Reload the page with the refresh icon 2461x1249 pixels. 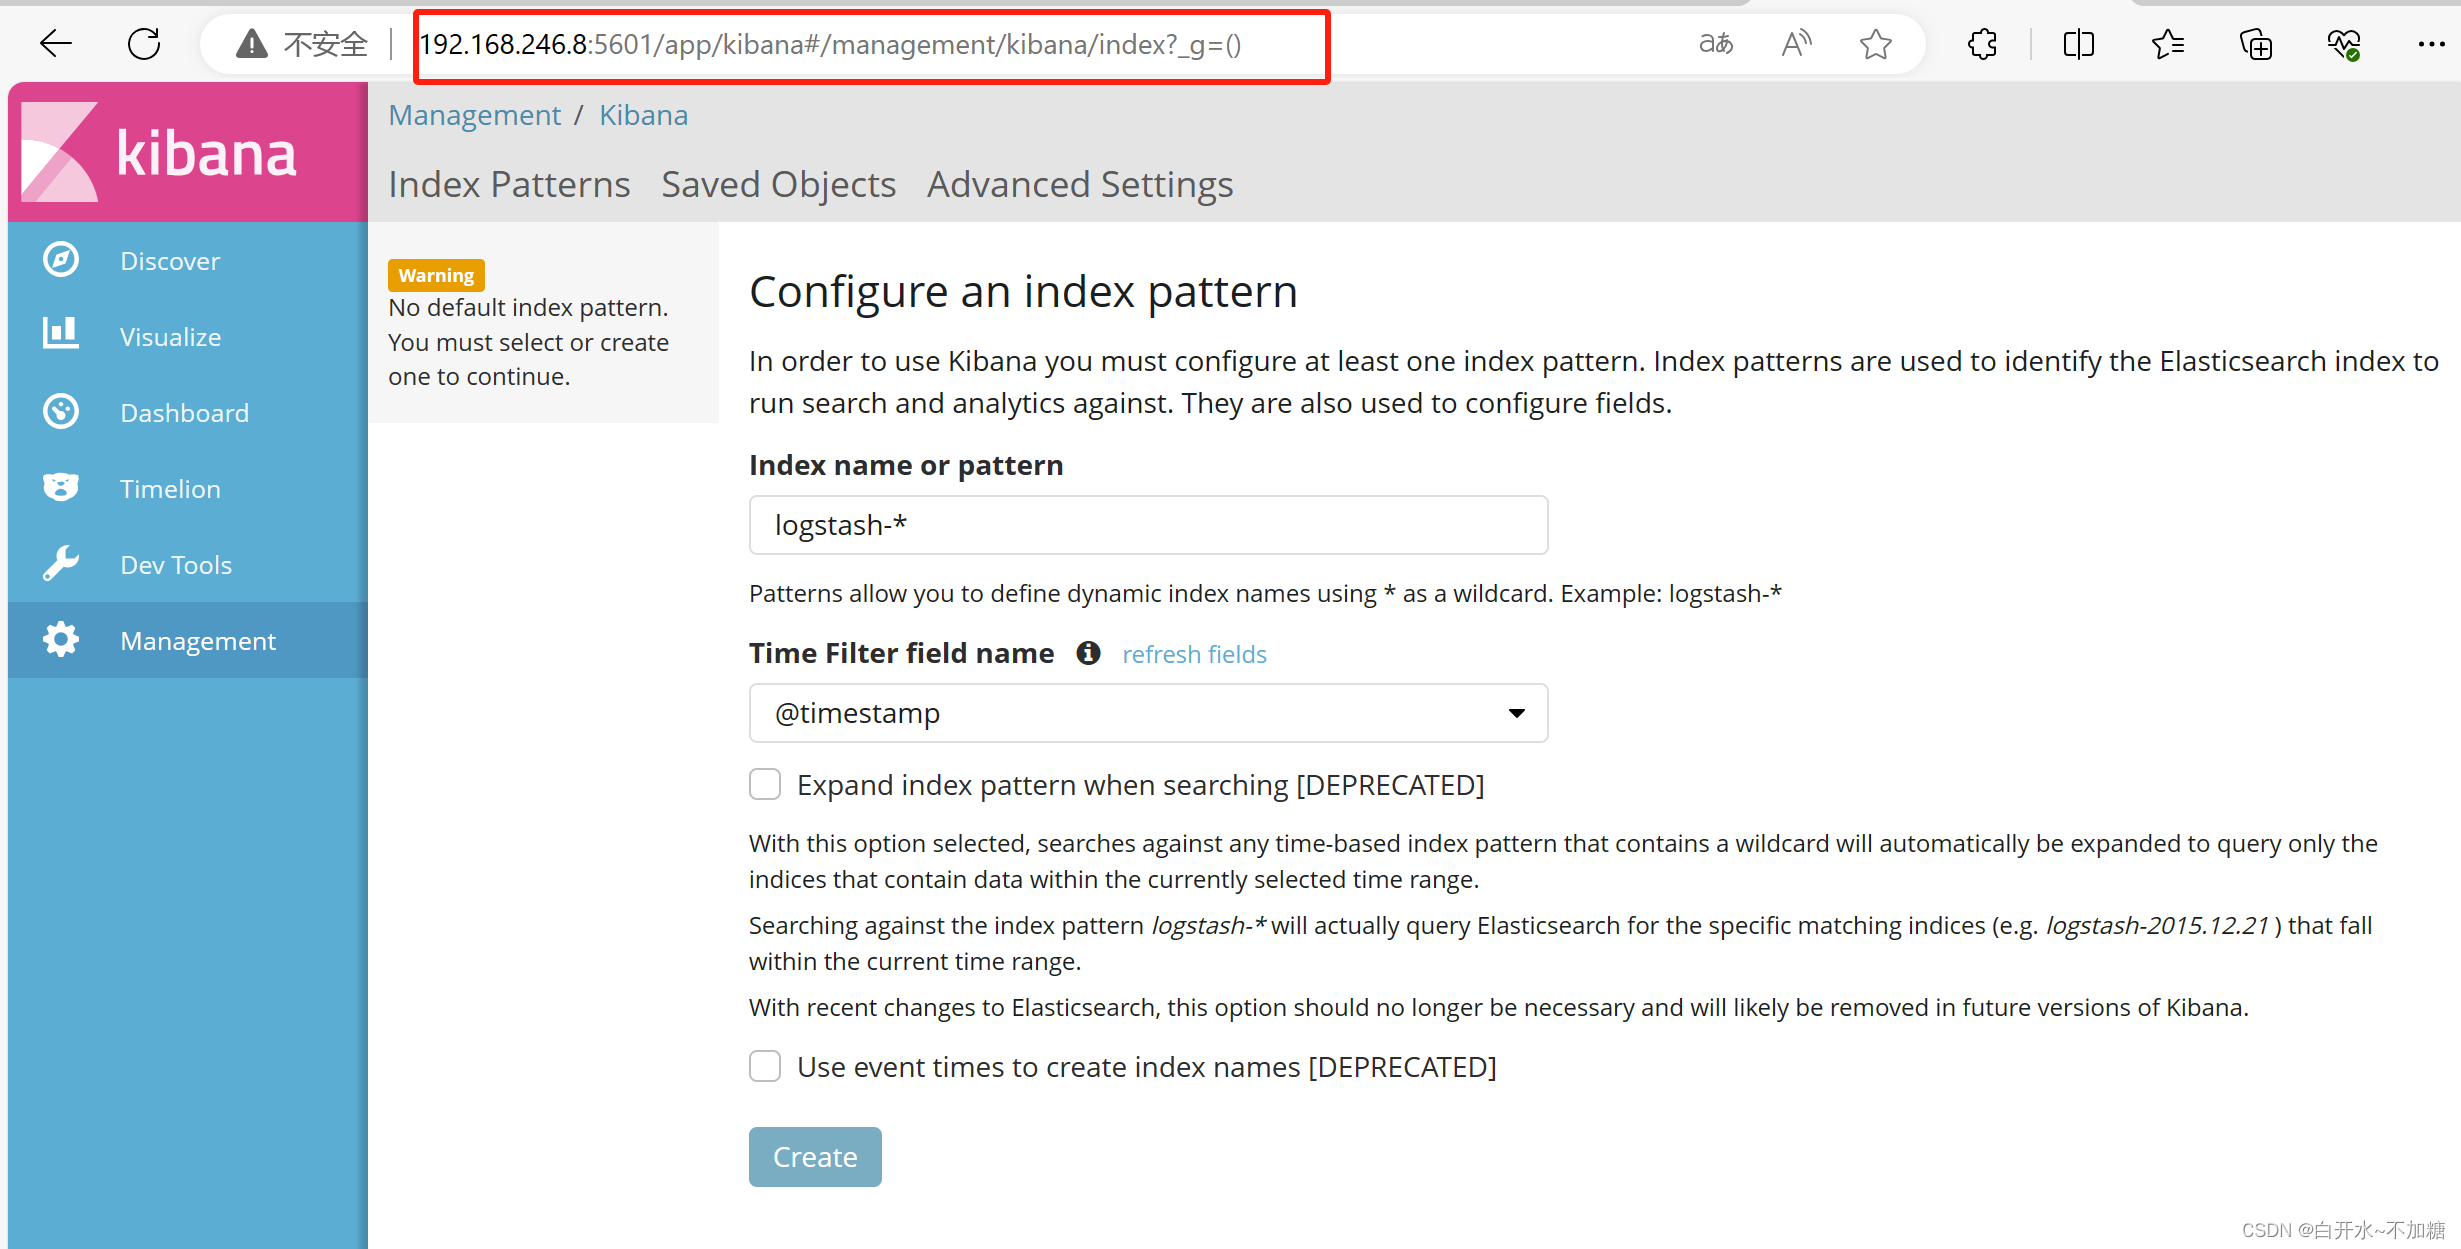pyautogui.click(x=144, y=44)
